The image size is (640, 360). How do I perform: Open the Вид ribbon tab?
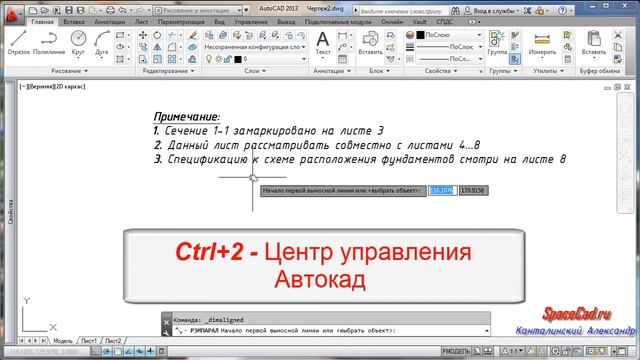coord(220,22)
